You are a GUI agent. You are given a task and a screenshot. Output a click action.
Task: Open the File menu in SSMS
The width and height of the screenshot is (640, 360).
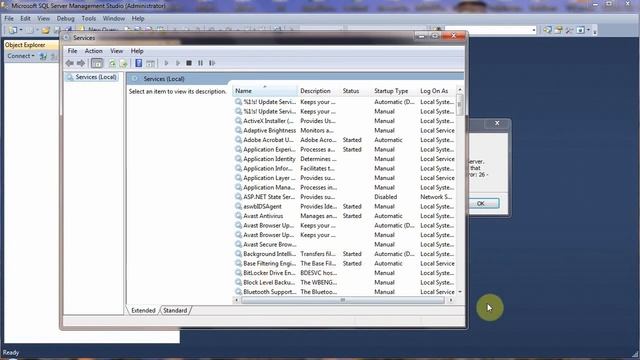[9, 18]
